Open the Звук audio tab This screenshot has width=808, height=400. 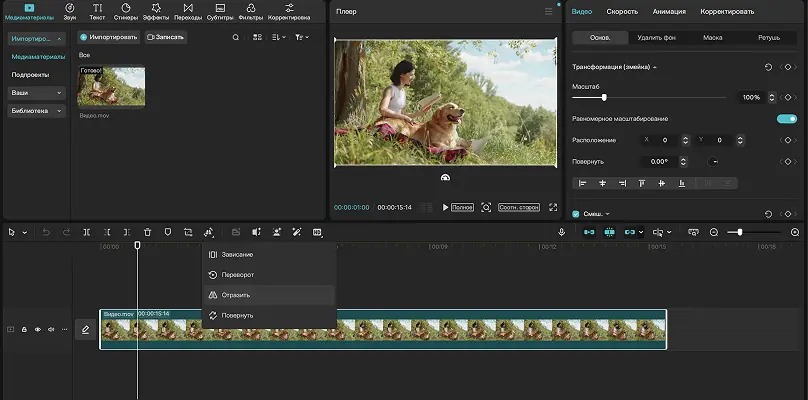(x=70, y=12)
